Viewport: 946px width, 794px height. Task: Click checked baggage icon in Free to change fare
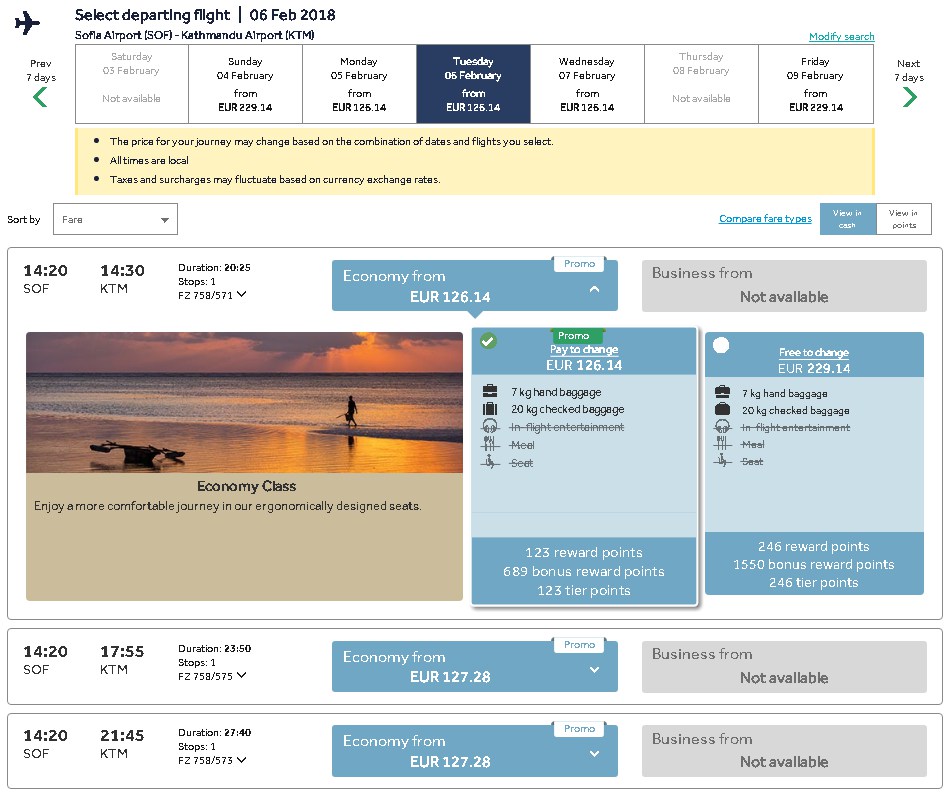tap(722, 410)
